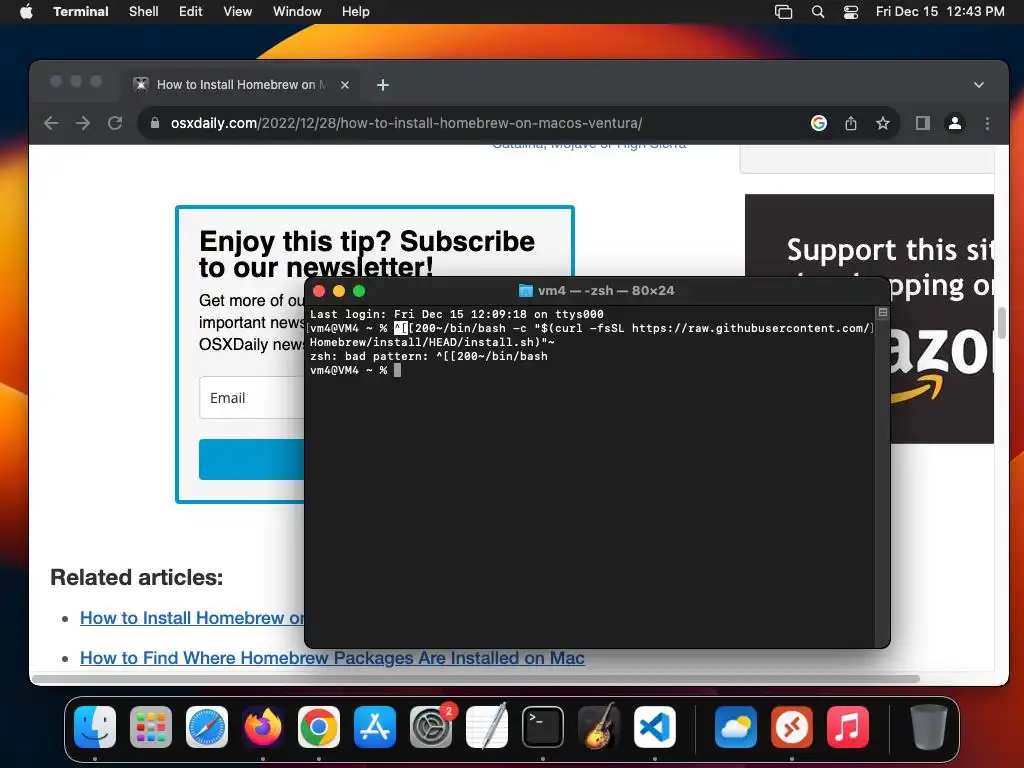The image size is (1024, 768).
Task: Click the Last login line in Terminal
Action: point(456,314)
